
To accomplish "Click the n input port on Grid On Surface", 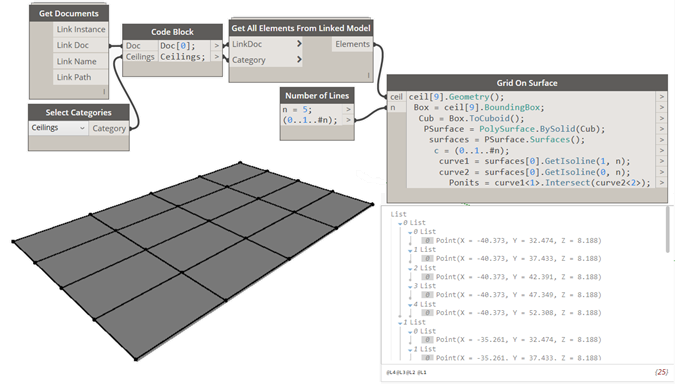I will pos(397,107).
